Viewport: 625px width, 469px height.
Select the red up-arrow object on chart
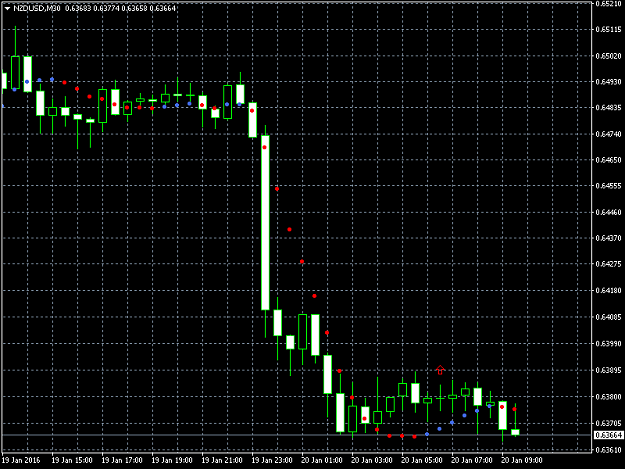point(440,370)
